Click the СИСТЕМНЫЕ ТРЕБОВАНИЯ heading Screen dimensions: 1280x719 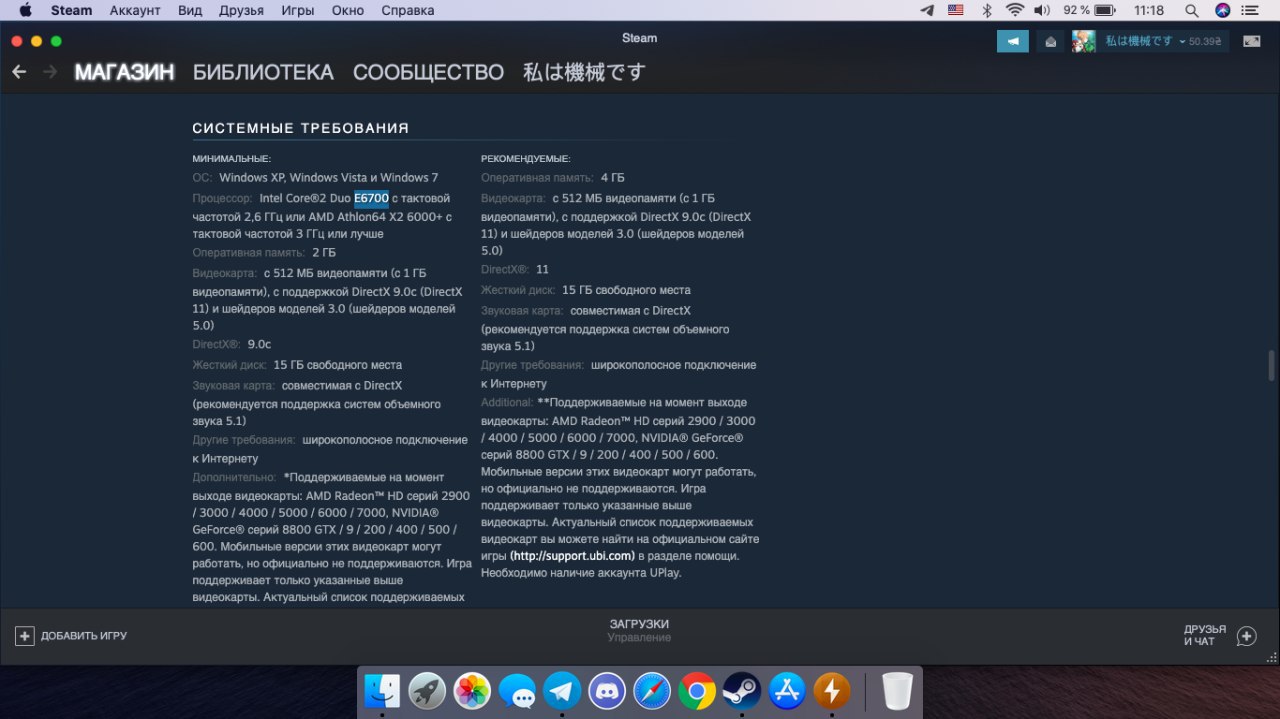[x=301, y=128]
